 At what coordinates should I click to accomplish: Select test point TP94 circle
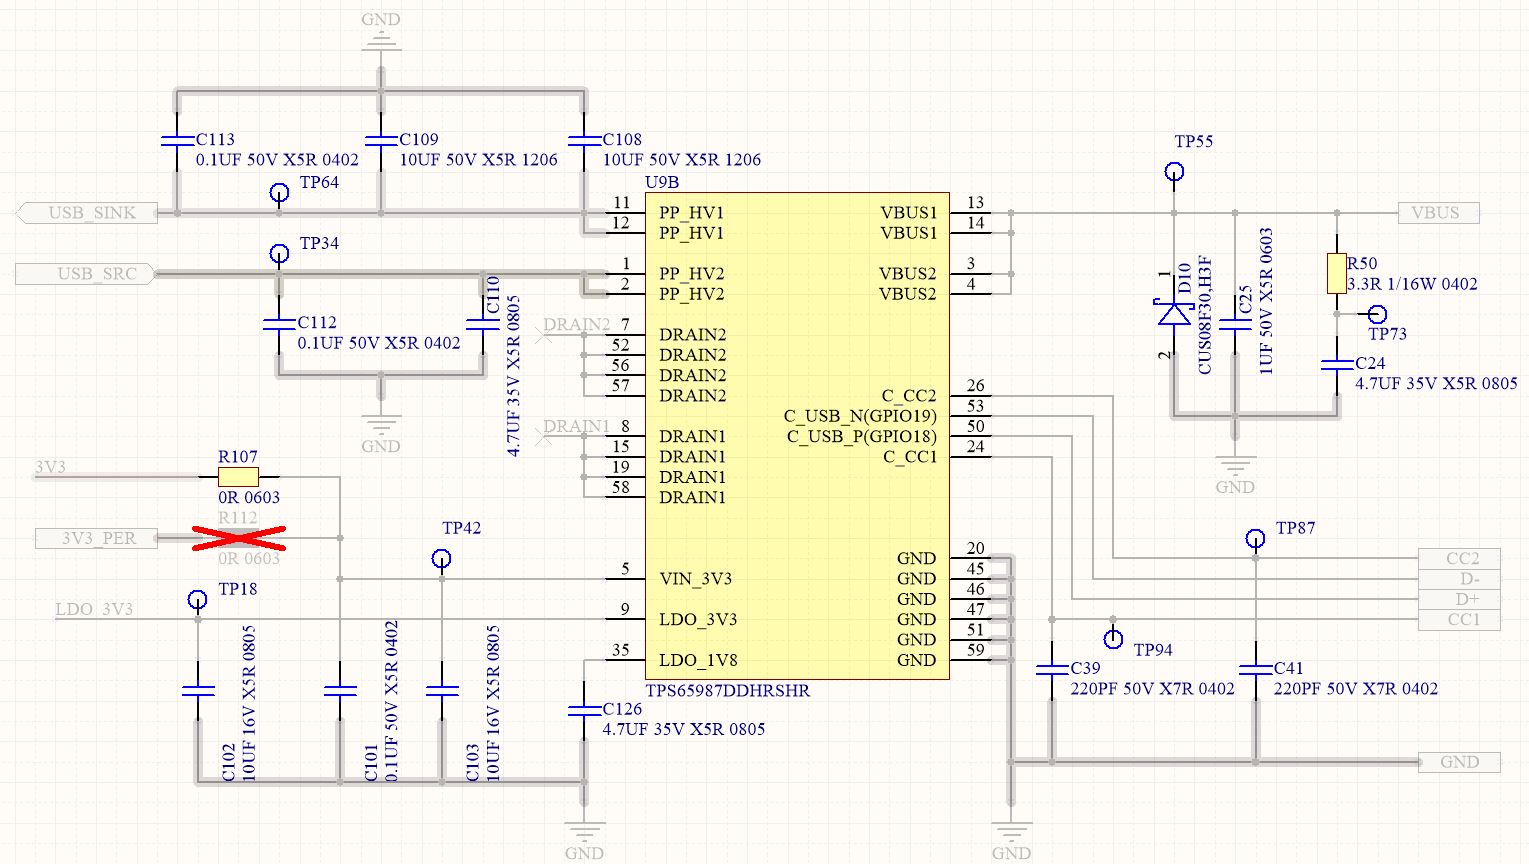click(1113, 639)
